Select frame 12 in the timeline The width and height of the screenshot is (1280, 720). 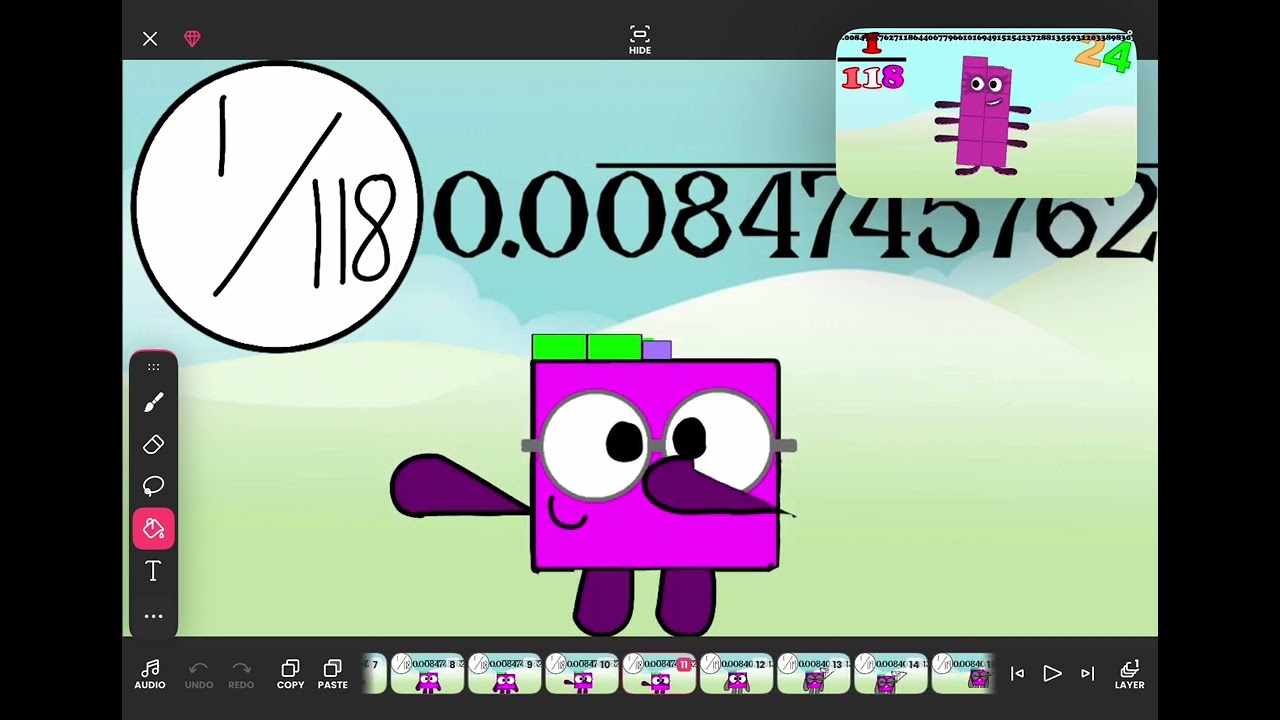click(737, 674)
